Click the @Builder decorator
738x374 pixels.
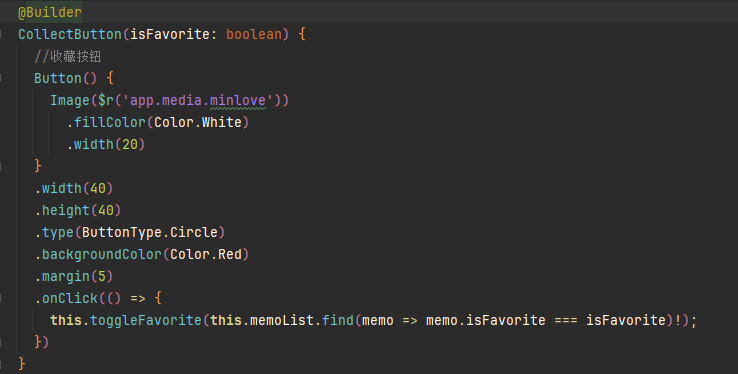[50, 12]
